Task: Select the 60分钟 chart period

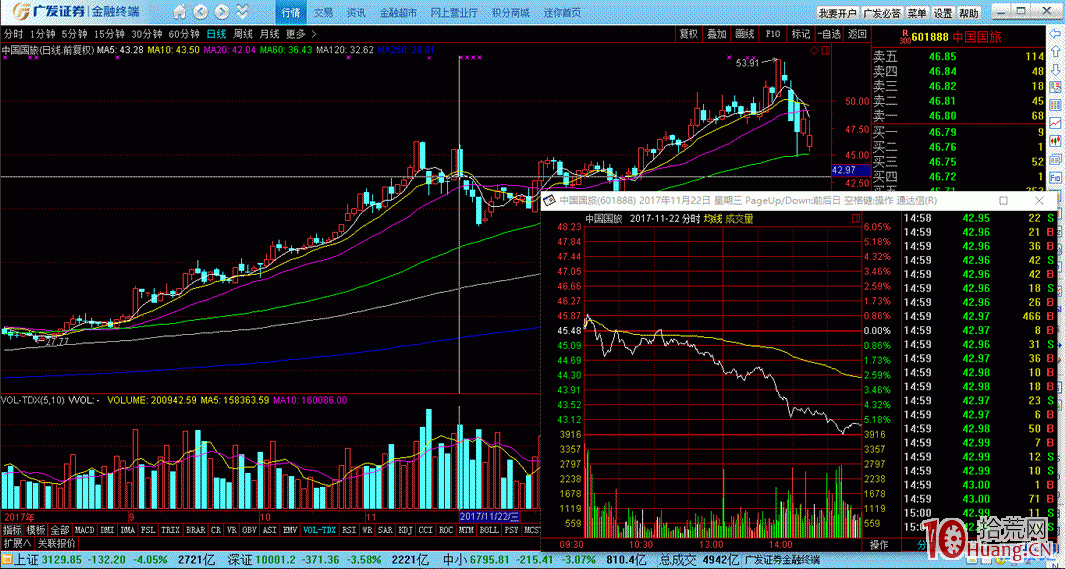Action: pyautogui.click(x=184, y=34)
